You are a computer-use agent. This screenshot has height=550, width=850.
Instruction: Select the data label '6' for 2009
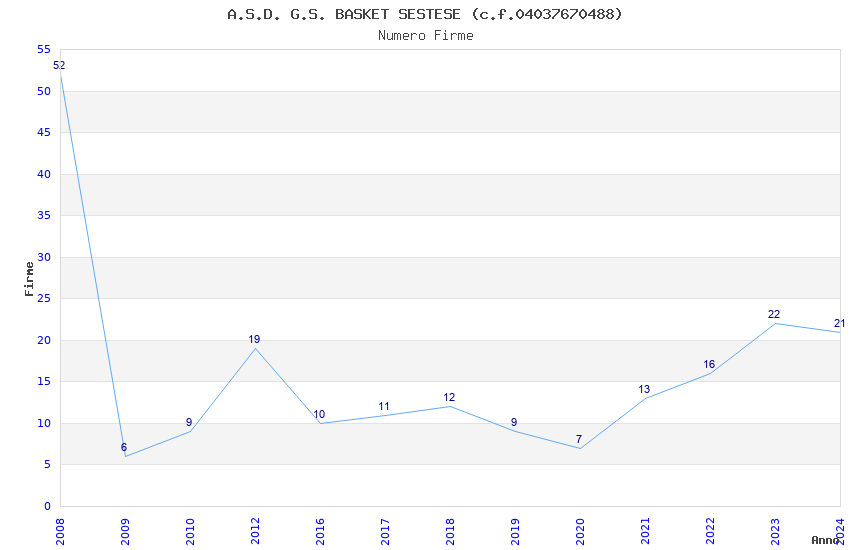pos(124,448)
